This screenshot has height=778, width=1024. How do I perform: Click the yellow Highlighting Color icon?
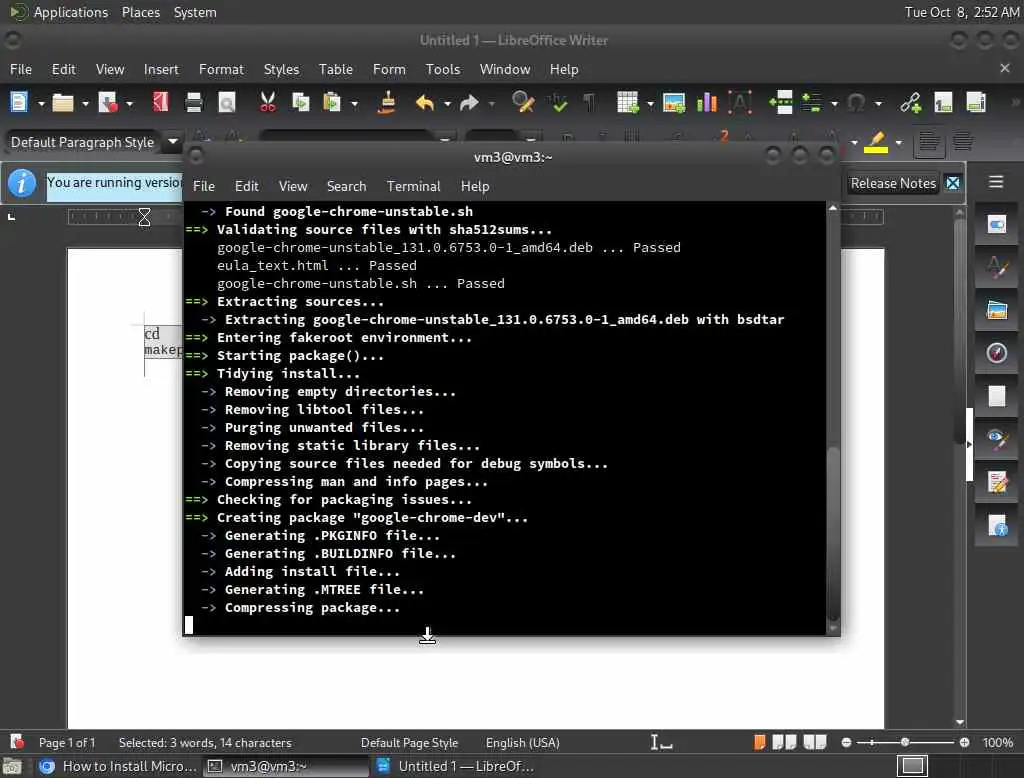[x=876, y=142]
